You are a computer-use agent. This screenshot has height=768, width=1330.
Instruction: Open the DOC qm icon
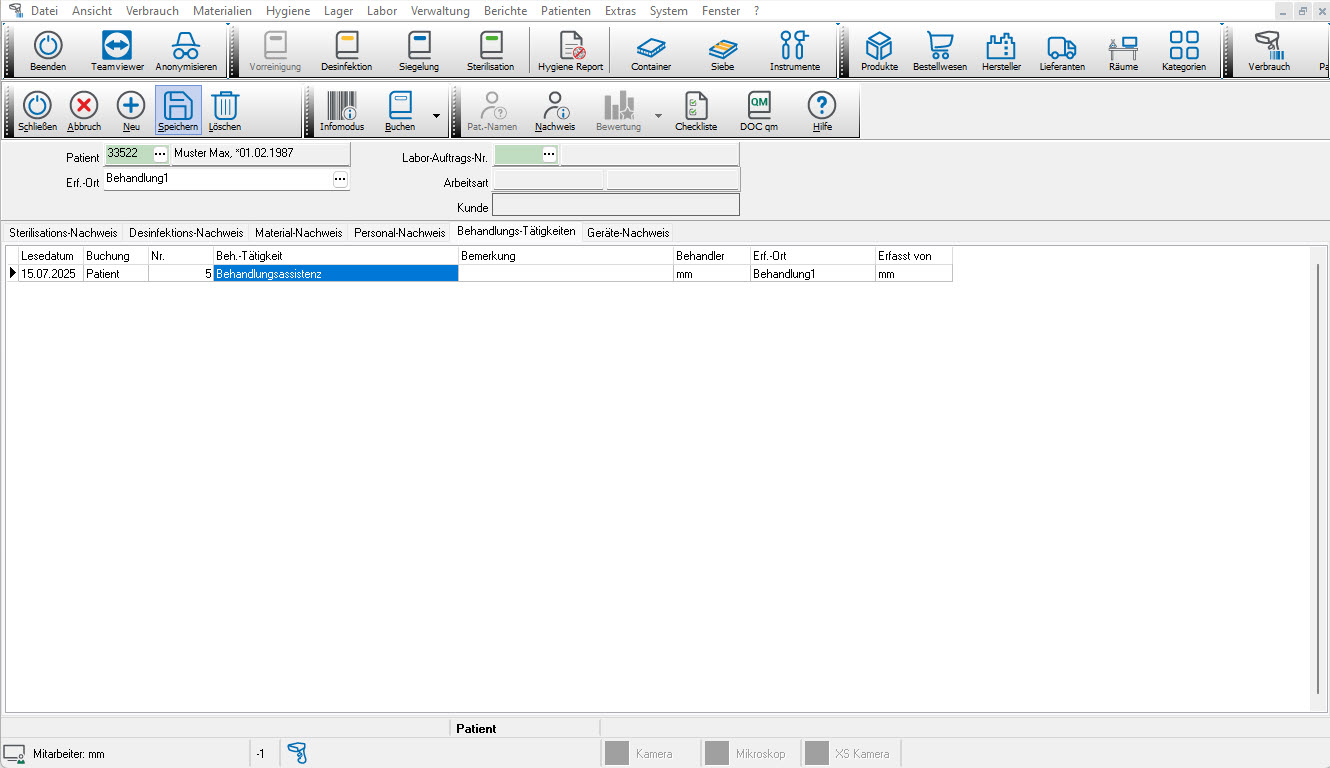pyautogui.click(x=758, y=110)
